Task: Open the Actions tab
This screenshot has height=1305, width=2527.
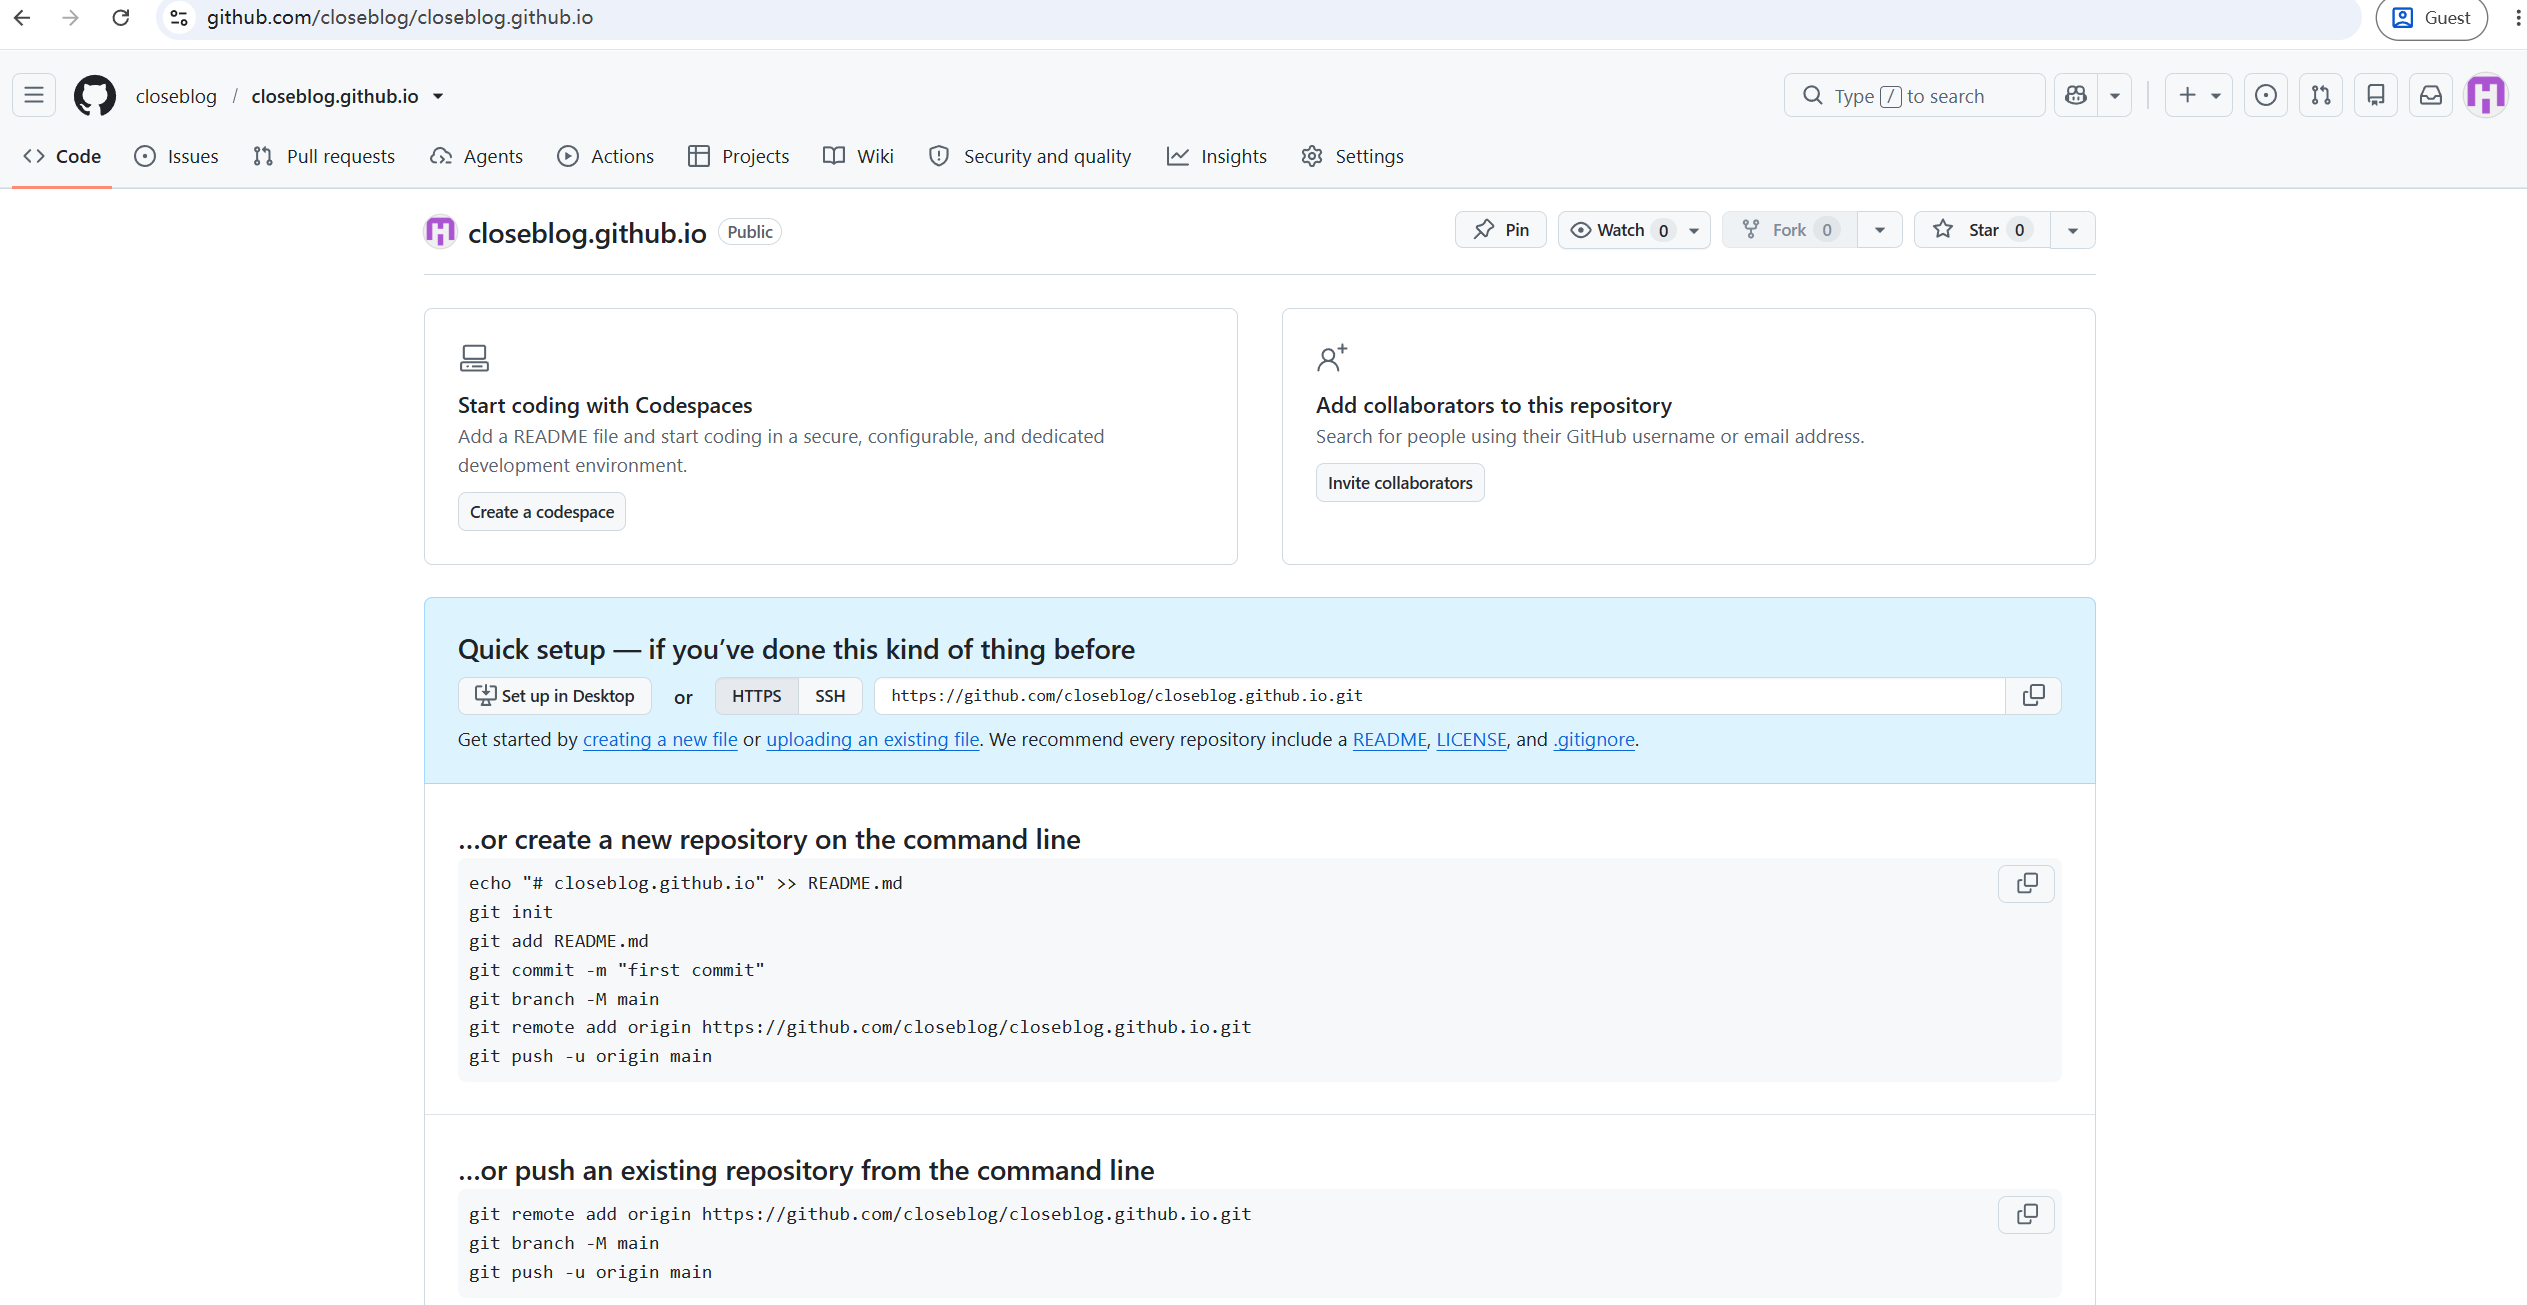Action: tap(606, 156)
